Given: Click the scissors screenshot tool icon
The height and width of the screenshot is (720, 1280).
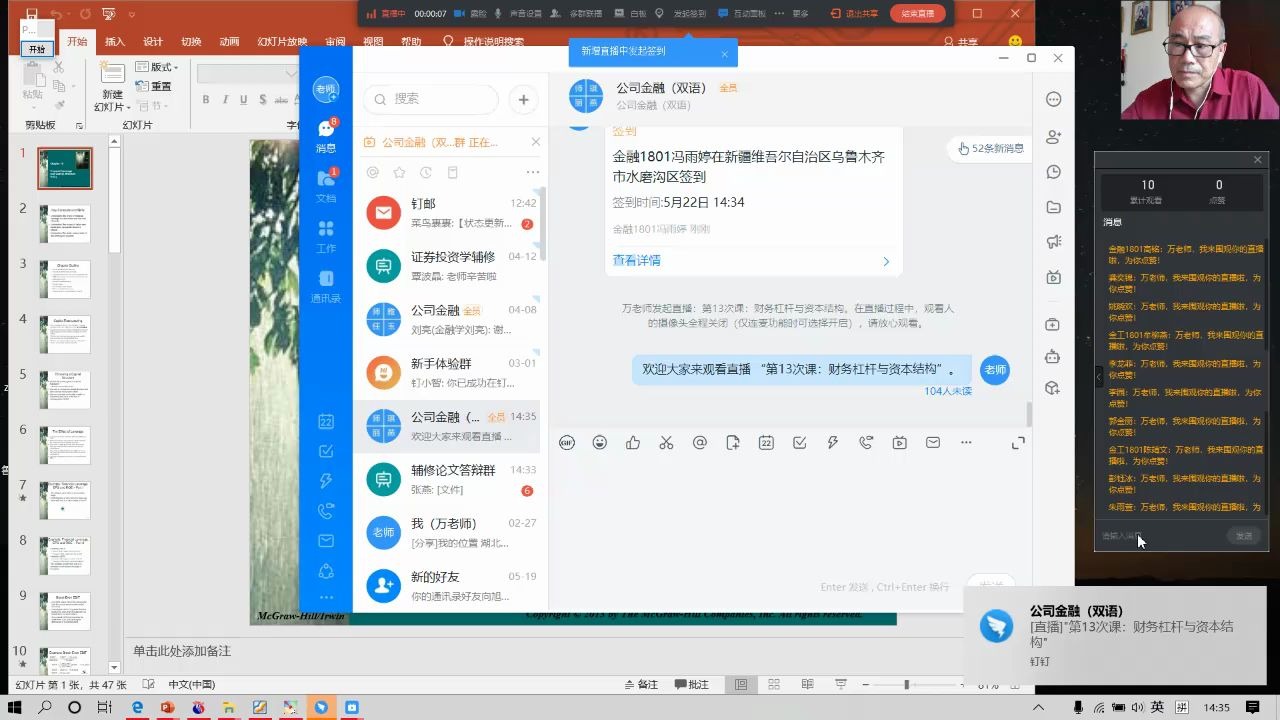Looking at the screenshot, I should coord(666,443).
